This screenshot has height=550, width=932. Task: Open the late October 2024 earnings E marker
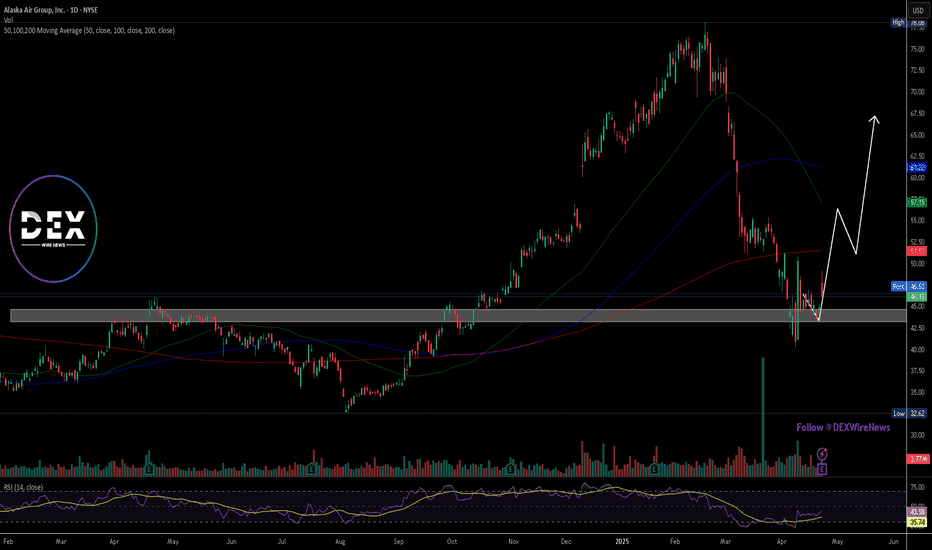click(x=511, y=469)
